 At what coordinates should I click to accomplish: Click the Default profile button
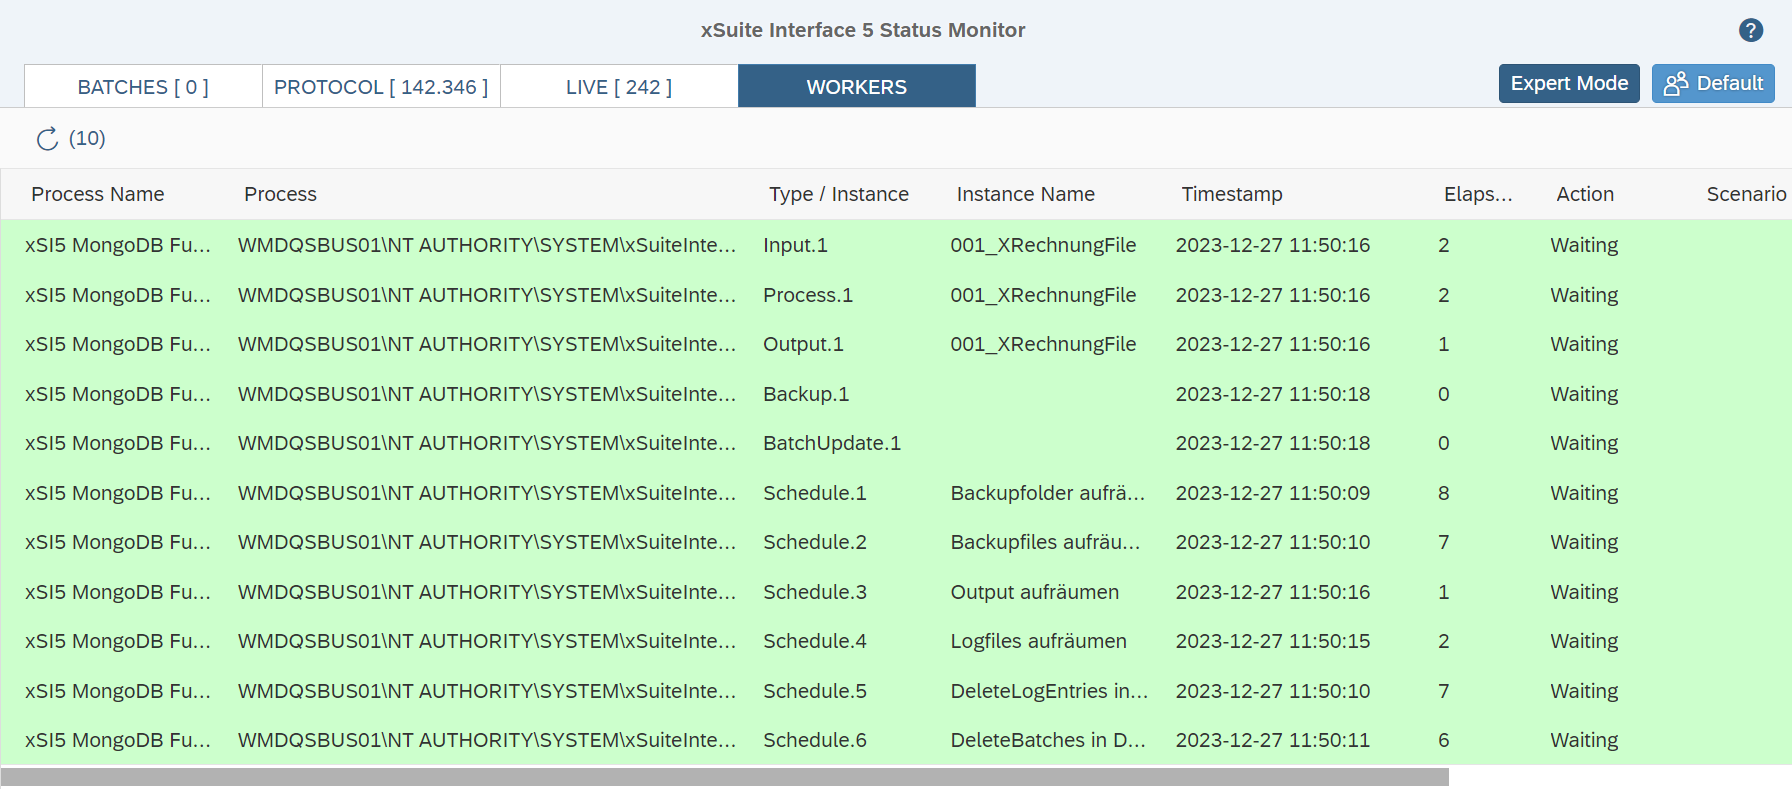1713,84
